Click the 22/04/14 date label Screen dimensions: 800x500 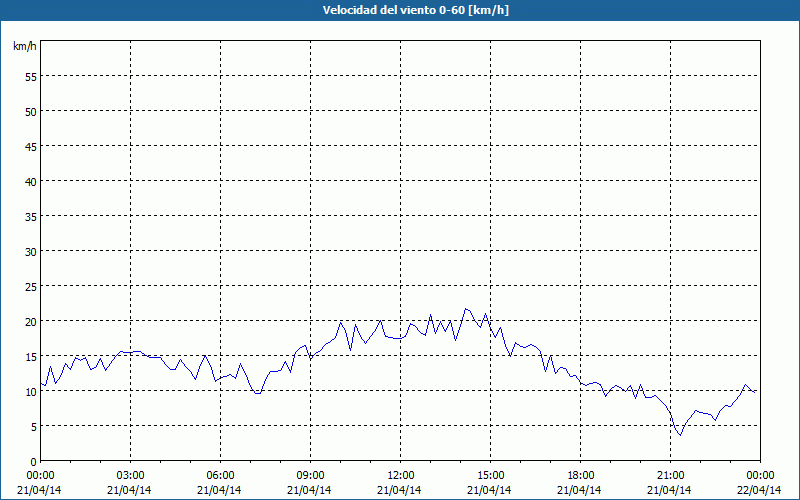[759, 490]
